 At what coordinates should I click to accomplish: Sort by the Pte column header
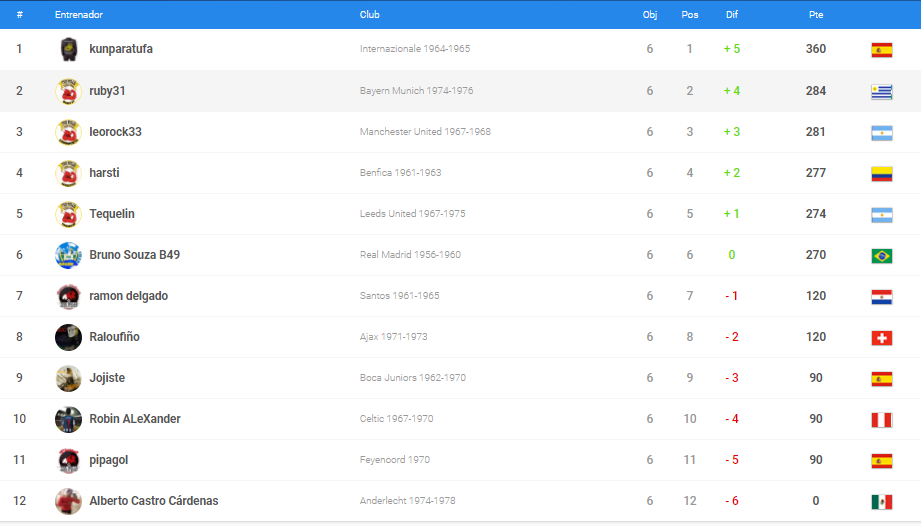click(x=815, y=15)
